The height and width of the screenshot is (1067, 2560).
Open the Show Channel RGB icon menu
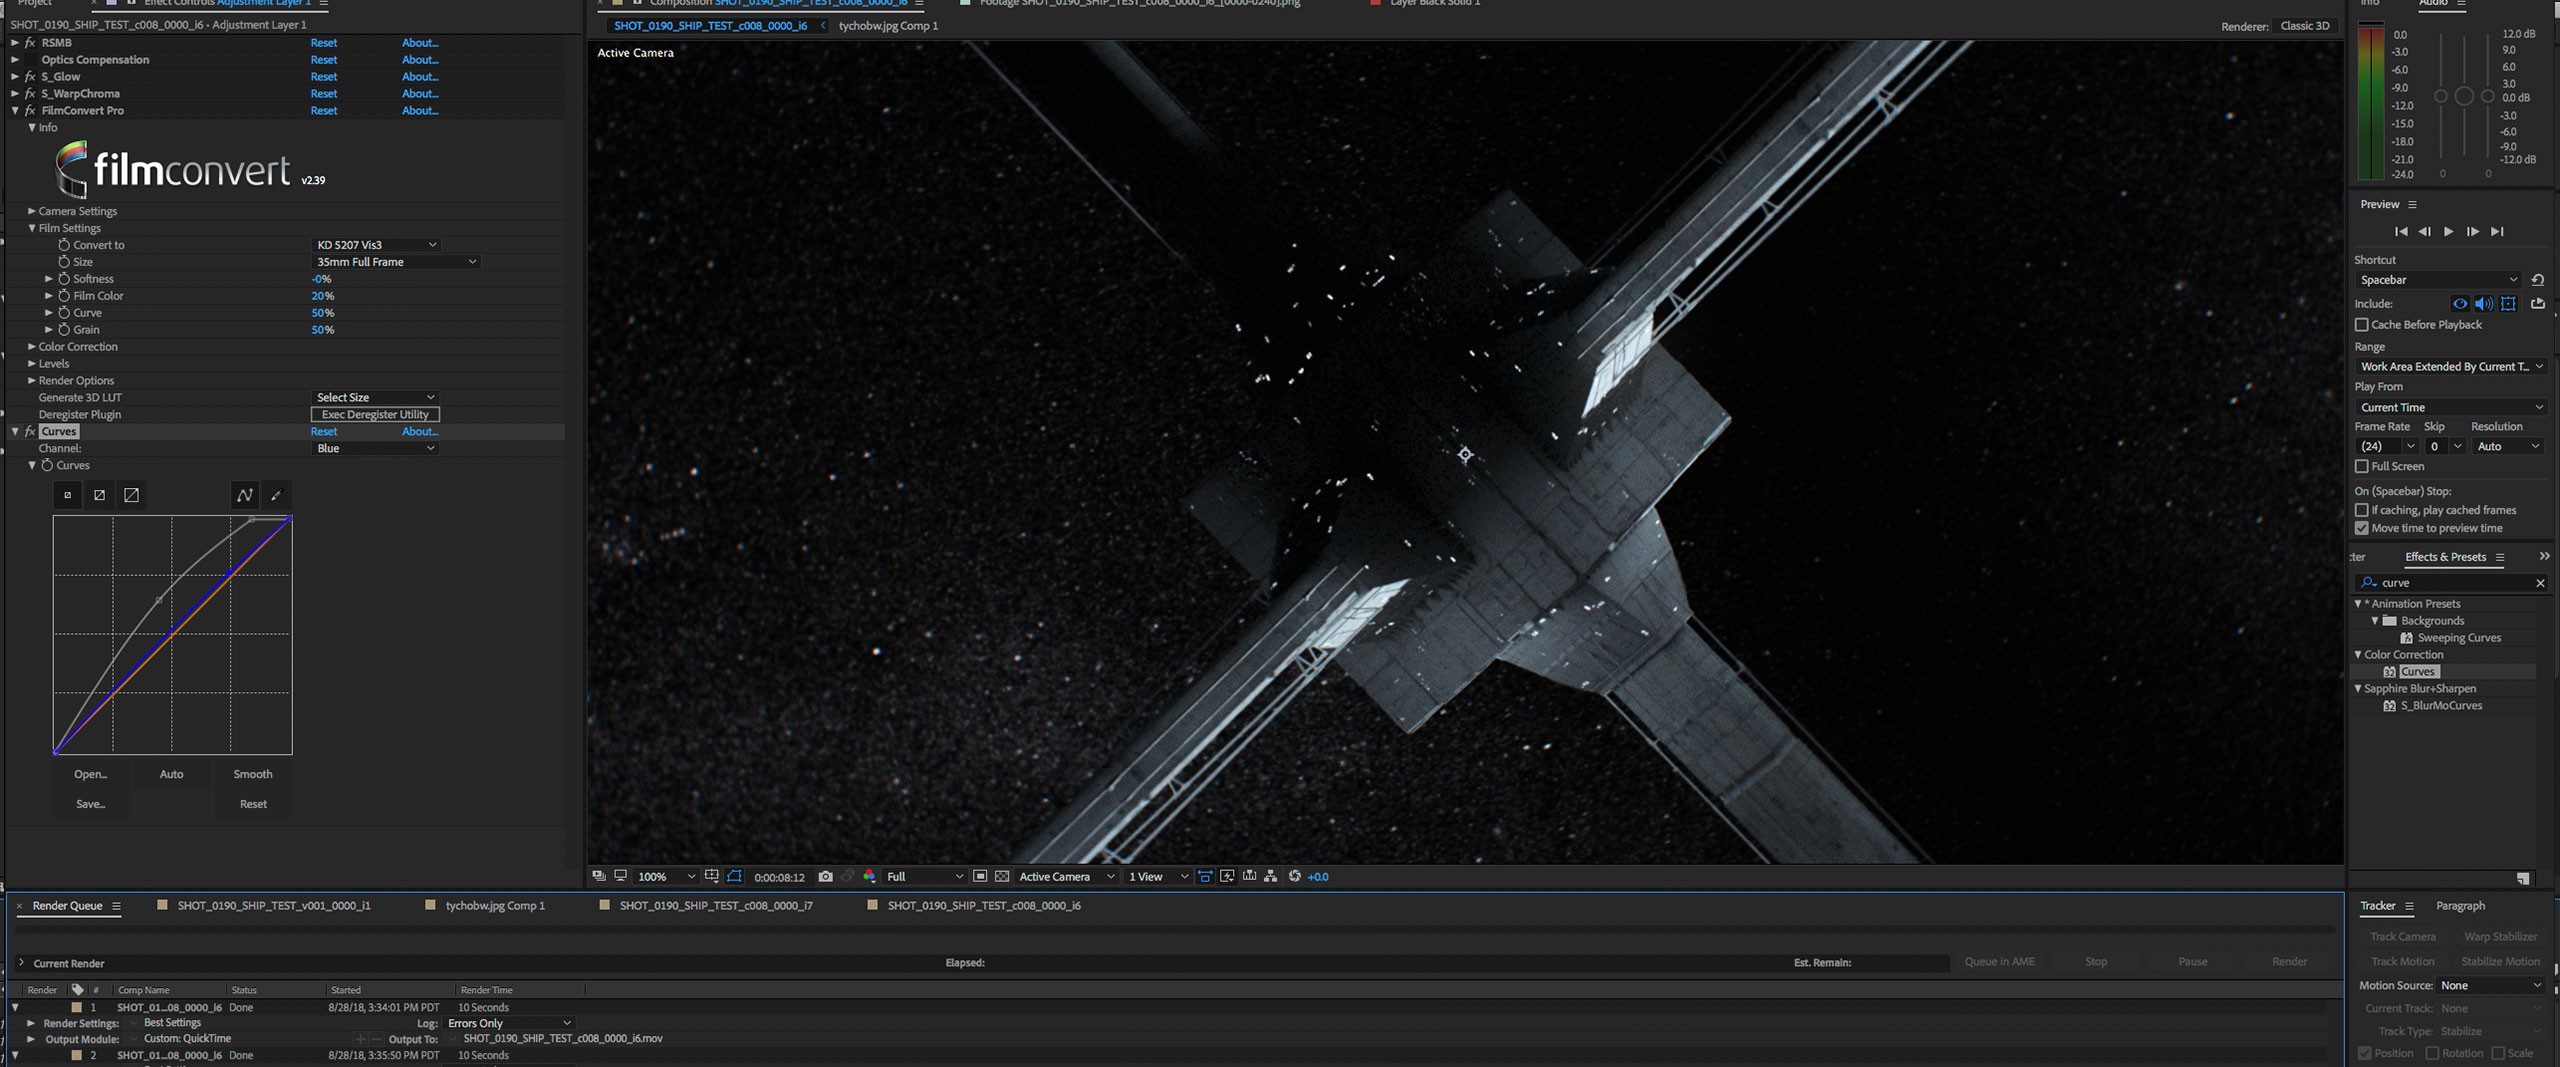click(869, 876)
